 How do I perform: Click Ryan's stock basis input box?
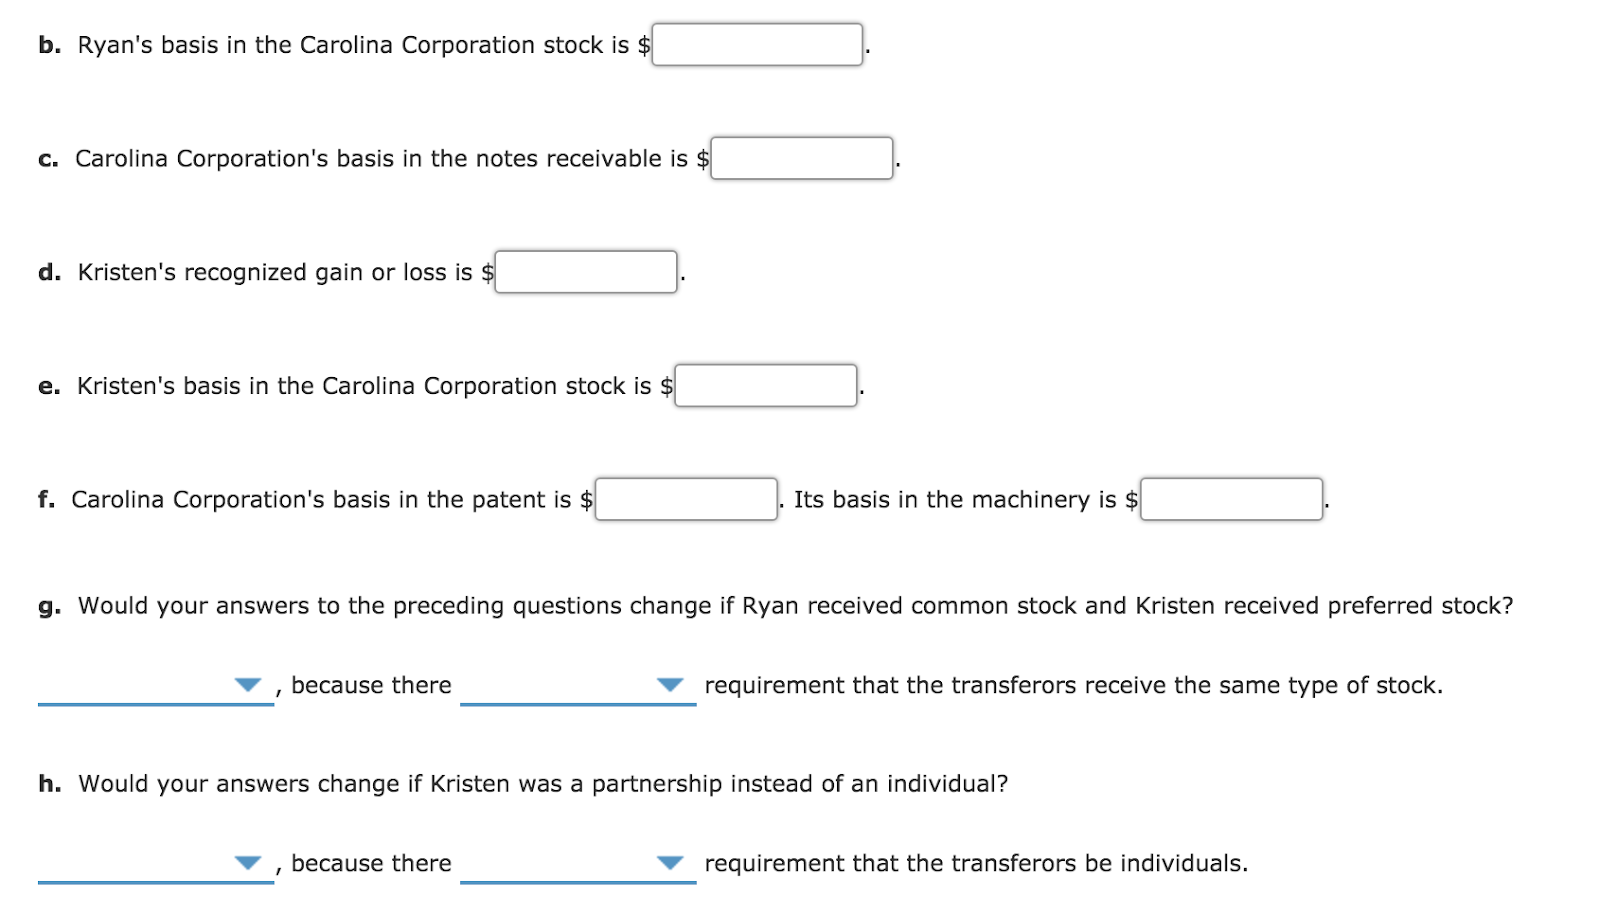(757, 46)
